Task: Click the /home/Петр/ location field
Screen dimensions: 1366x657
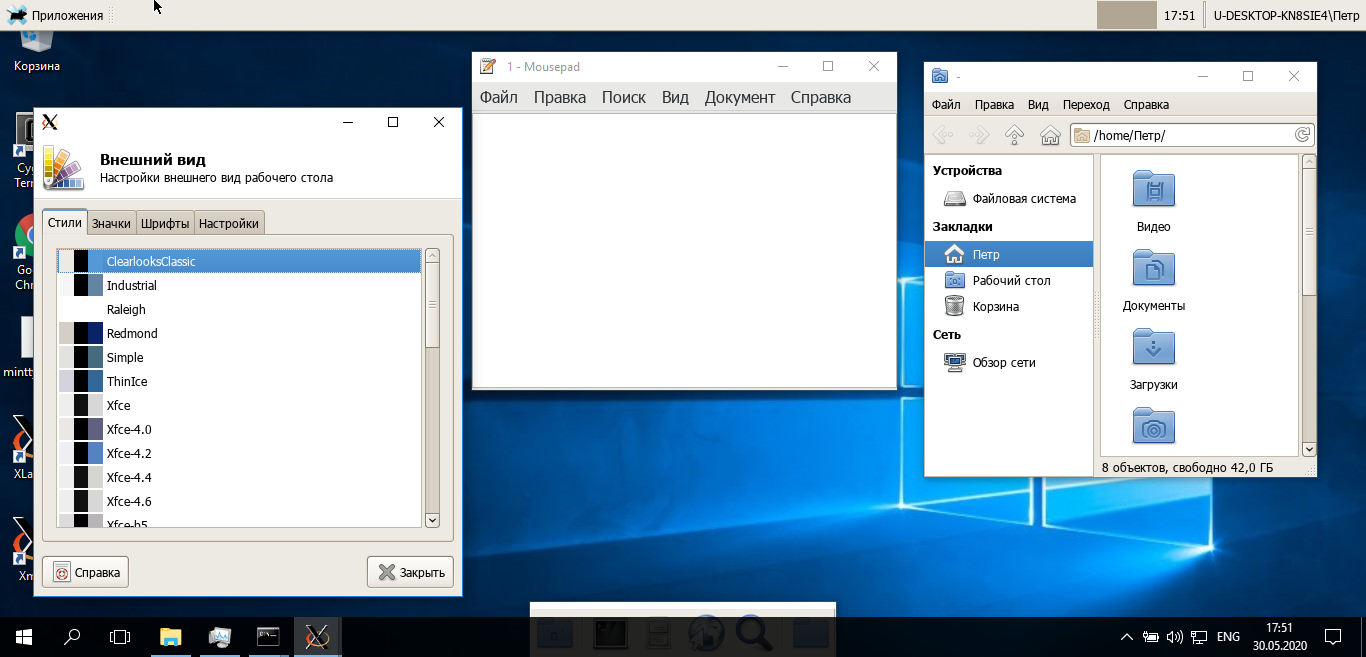Action: (x=1185, y=135)
